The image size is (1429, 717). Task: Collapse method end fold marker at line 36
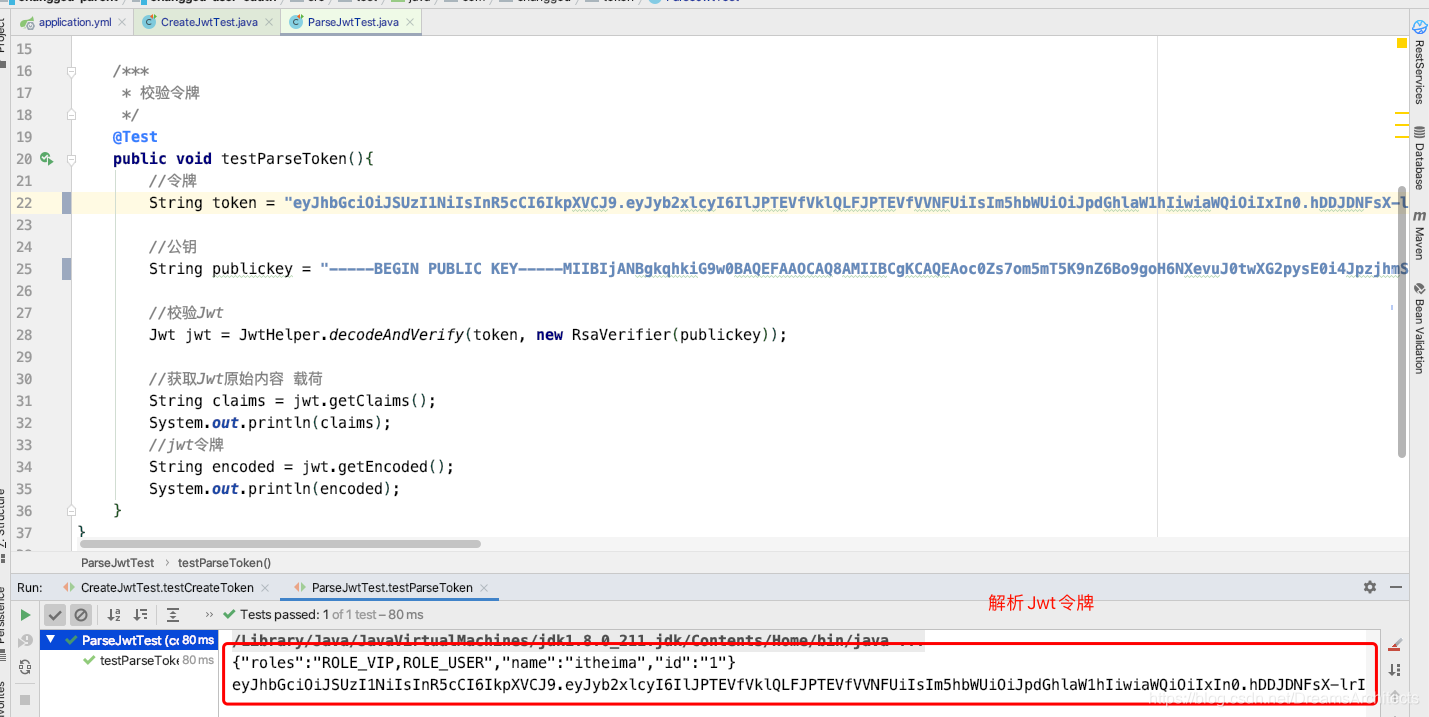[x=71, y=510]
